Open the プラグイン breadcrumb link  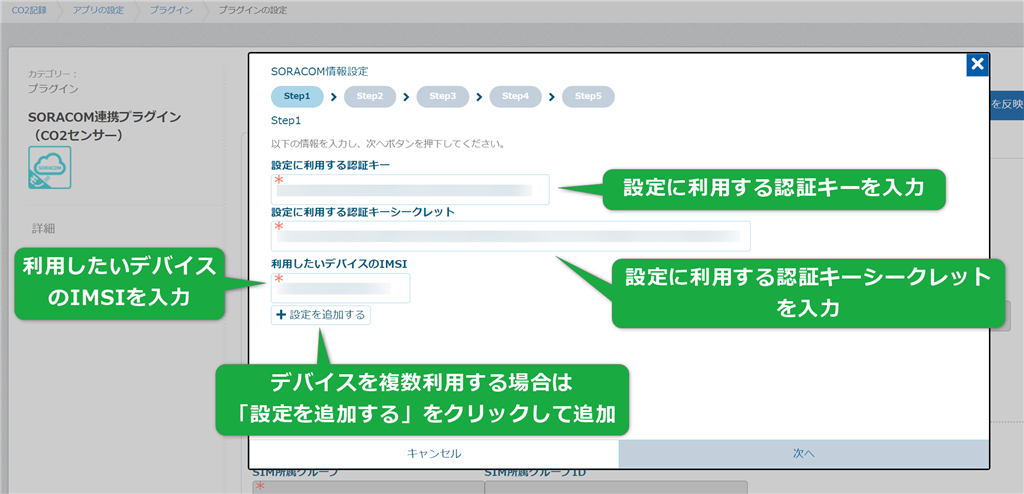tap(172, 10)
